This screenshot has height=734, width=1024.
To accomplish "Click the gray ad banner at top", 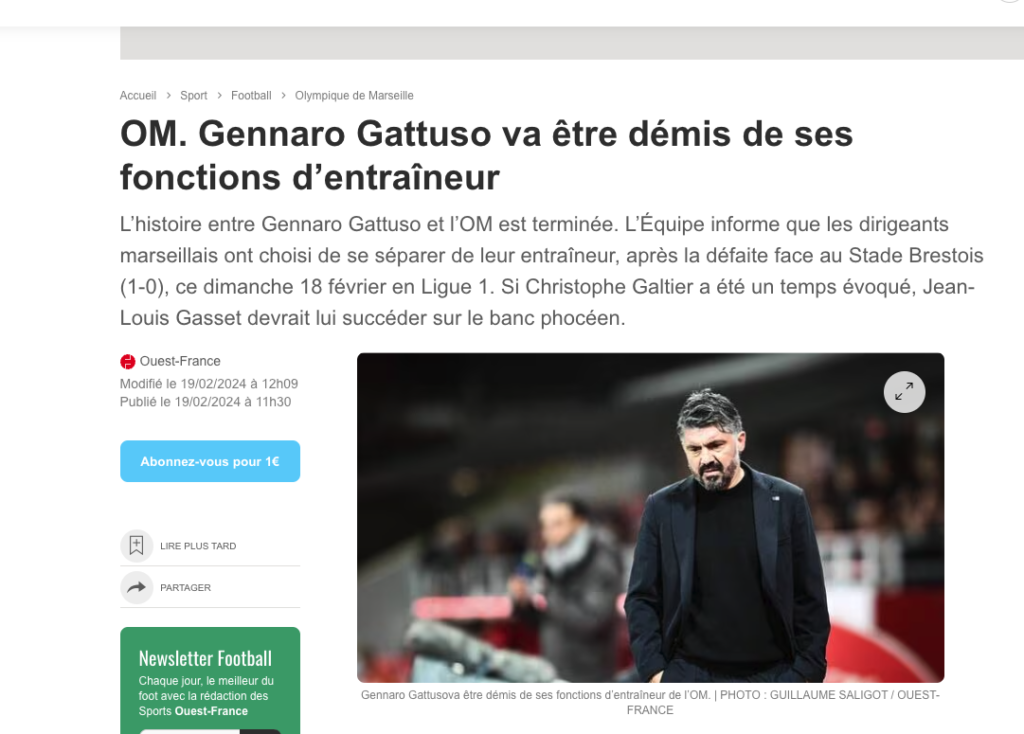I will 571,43.
